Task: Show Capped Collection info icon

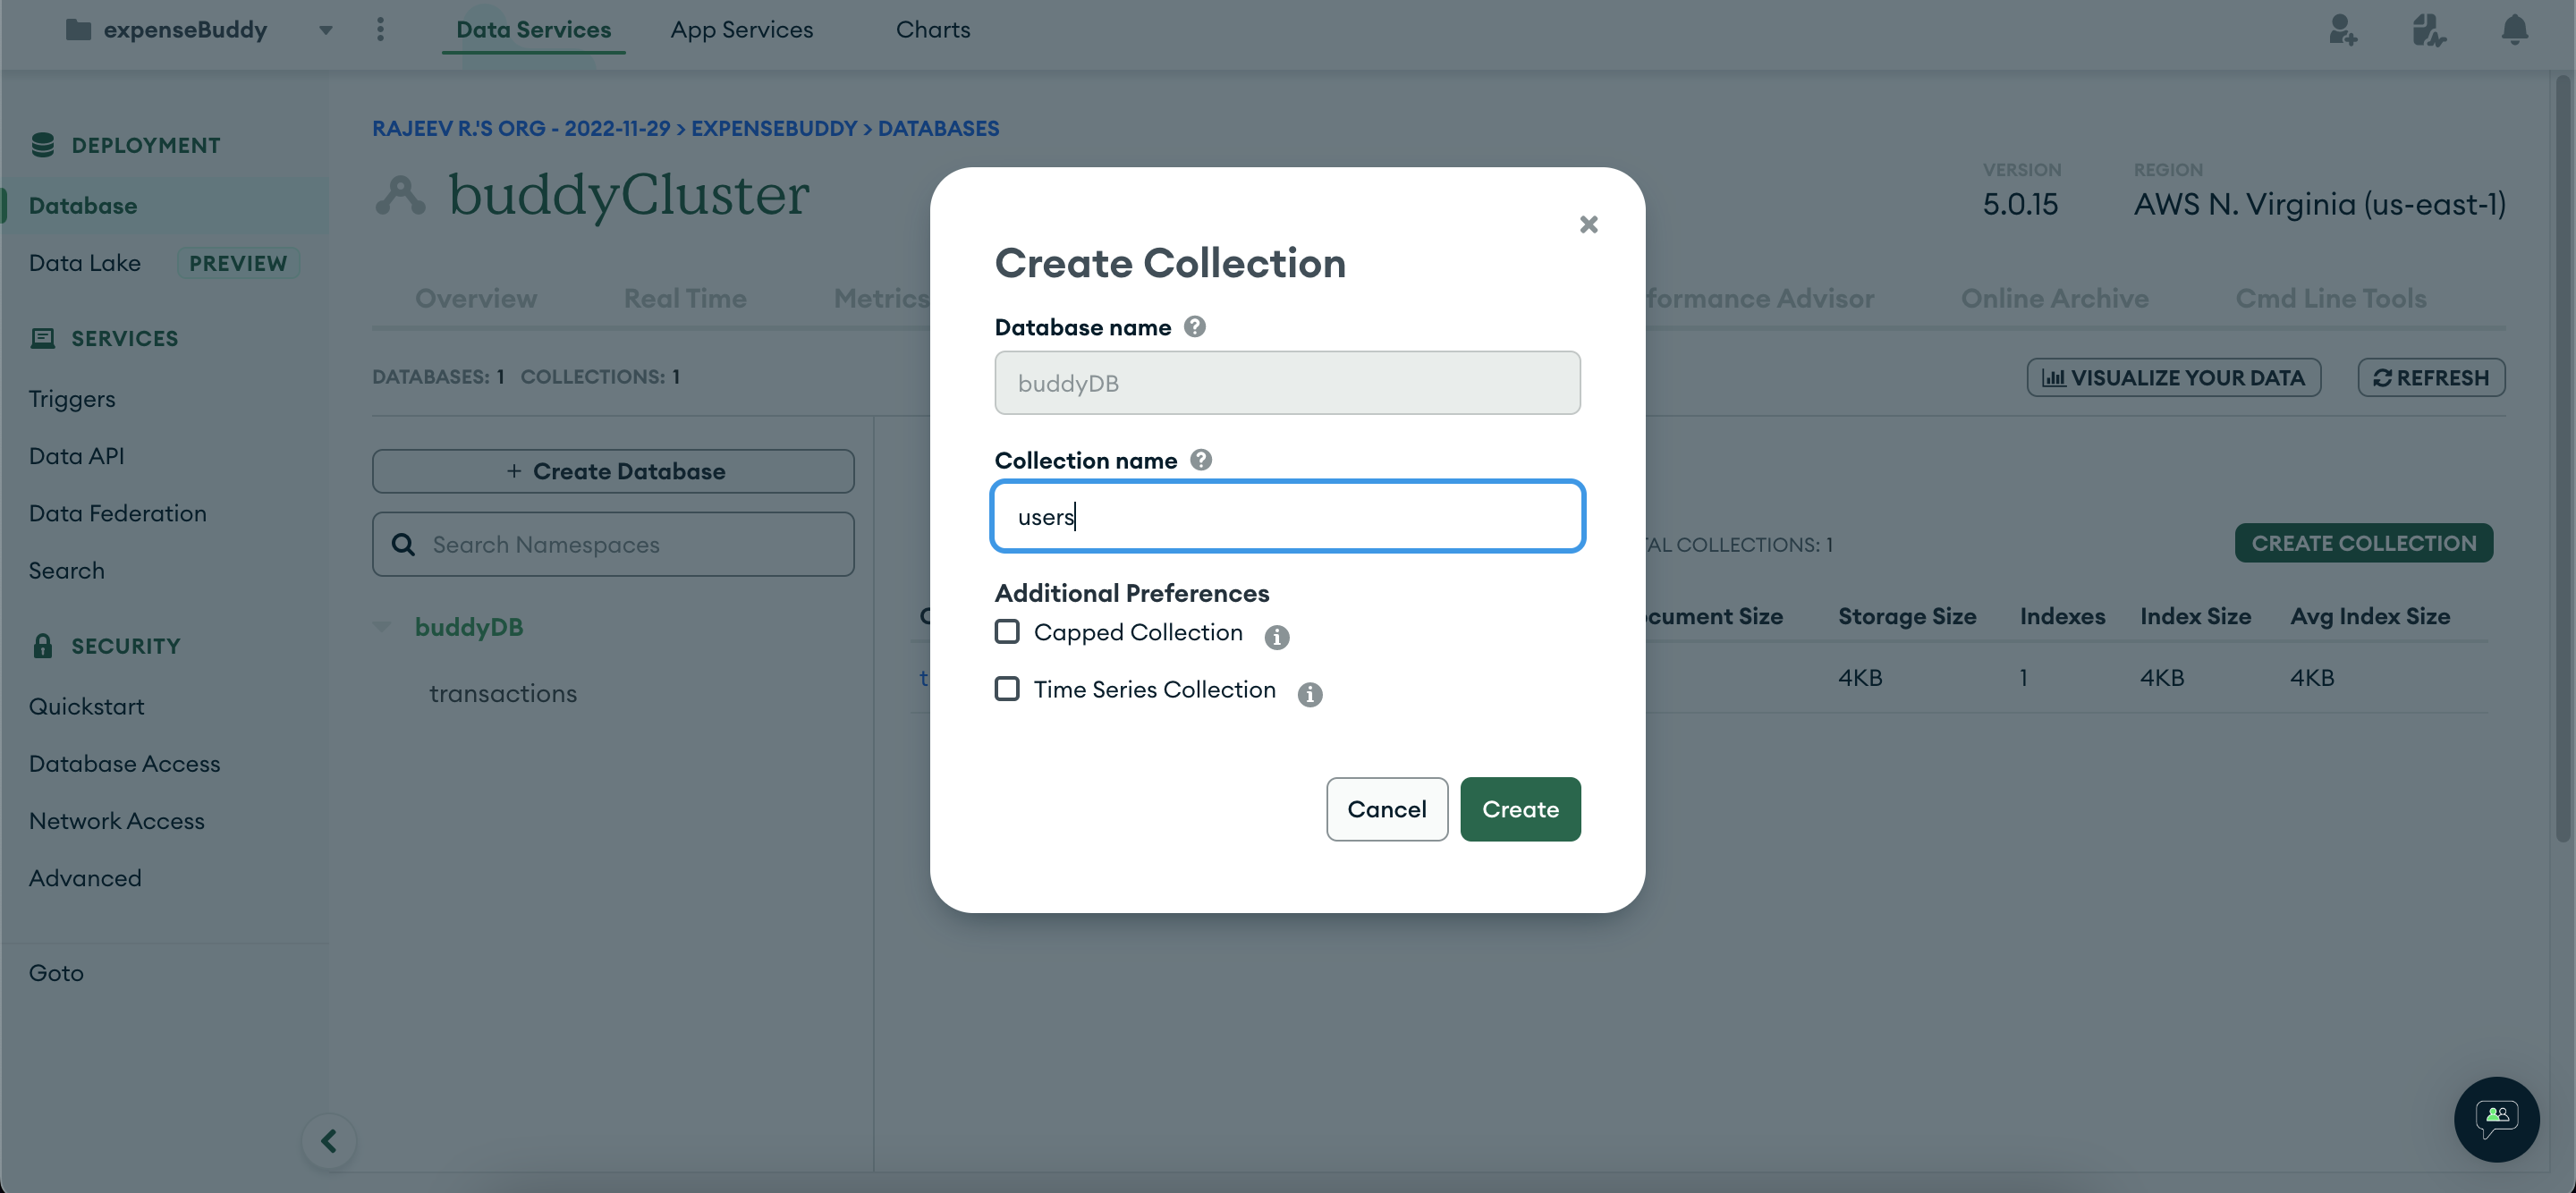Action: [x=1276, y=637]
